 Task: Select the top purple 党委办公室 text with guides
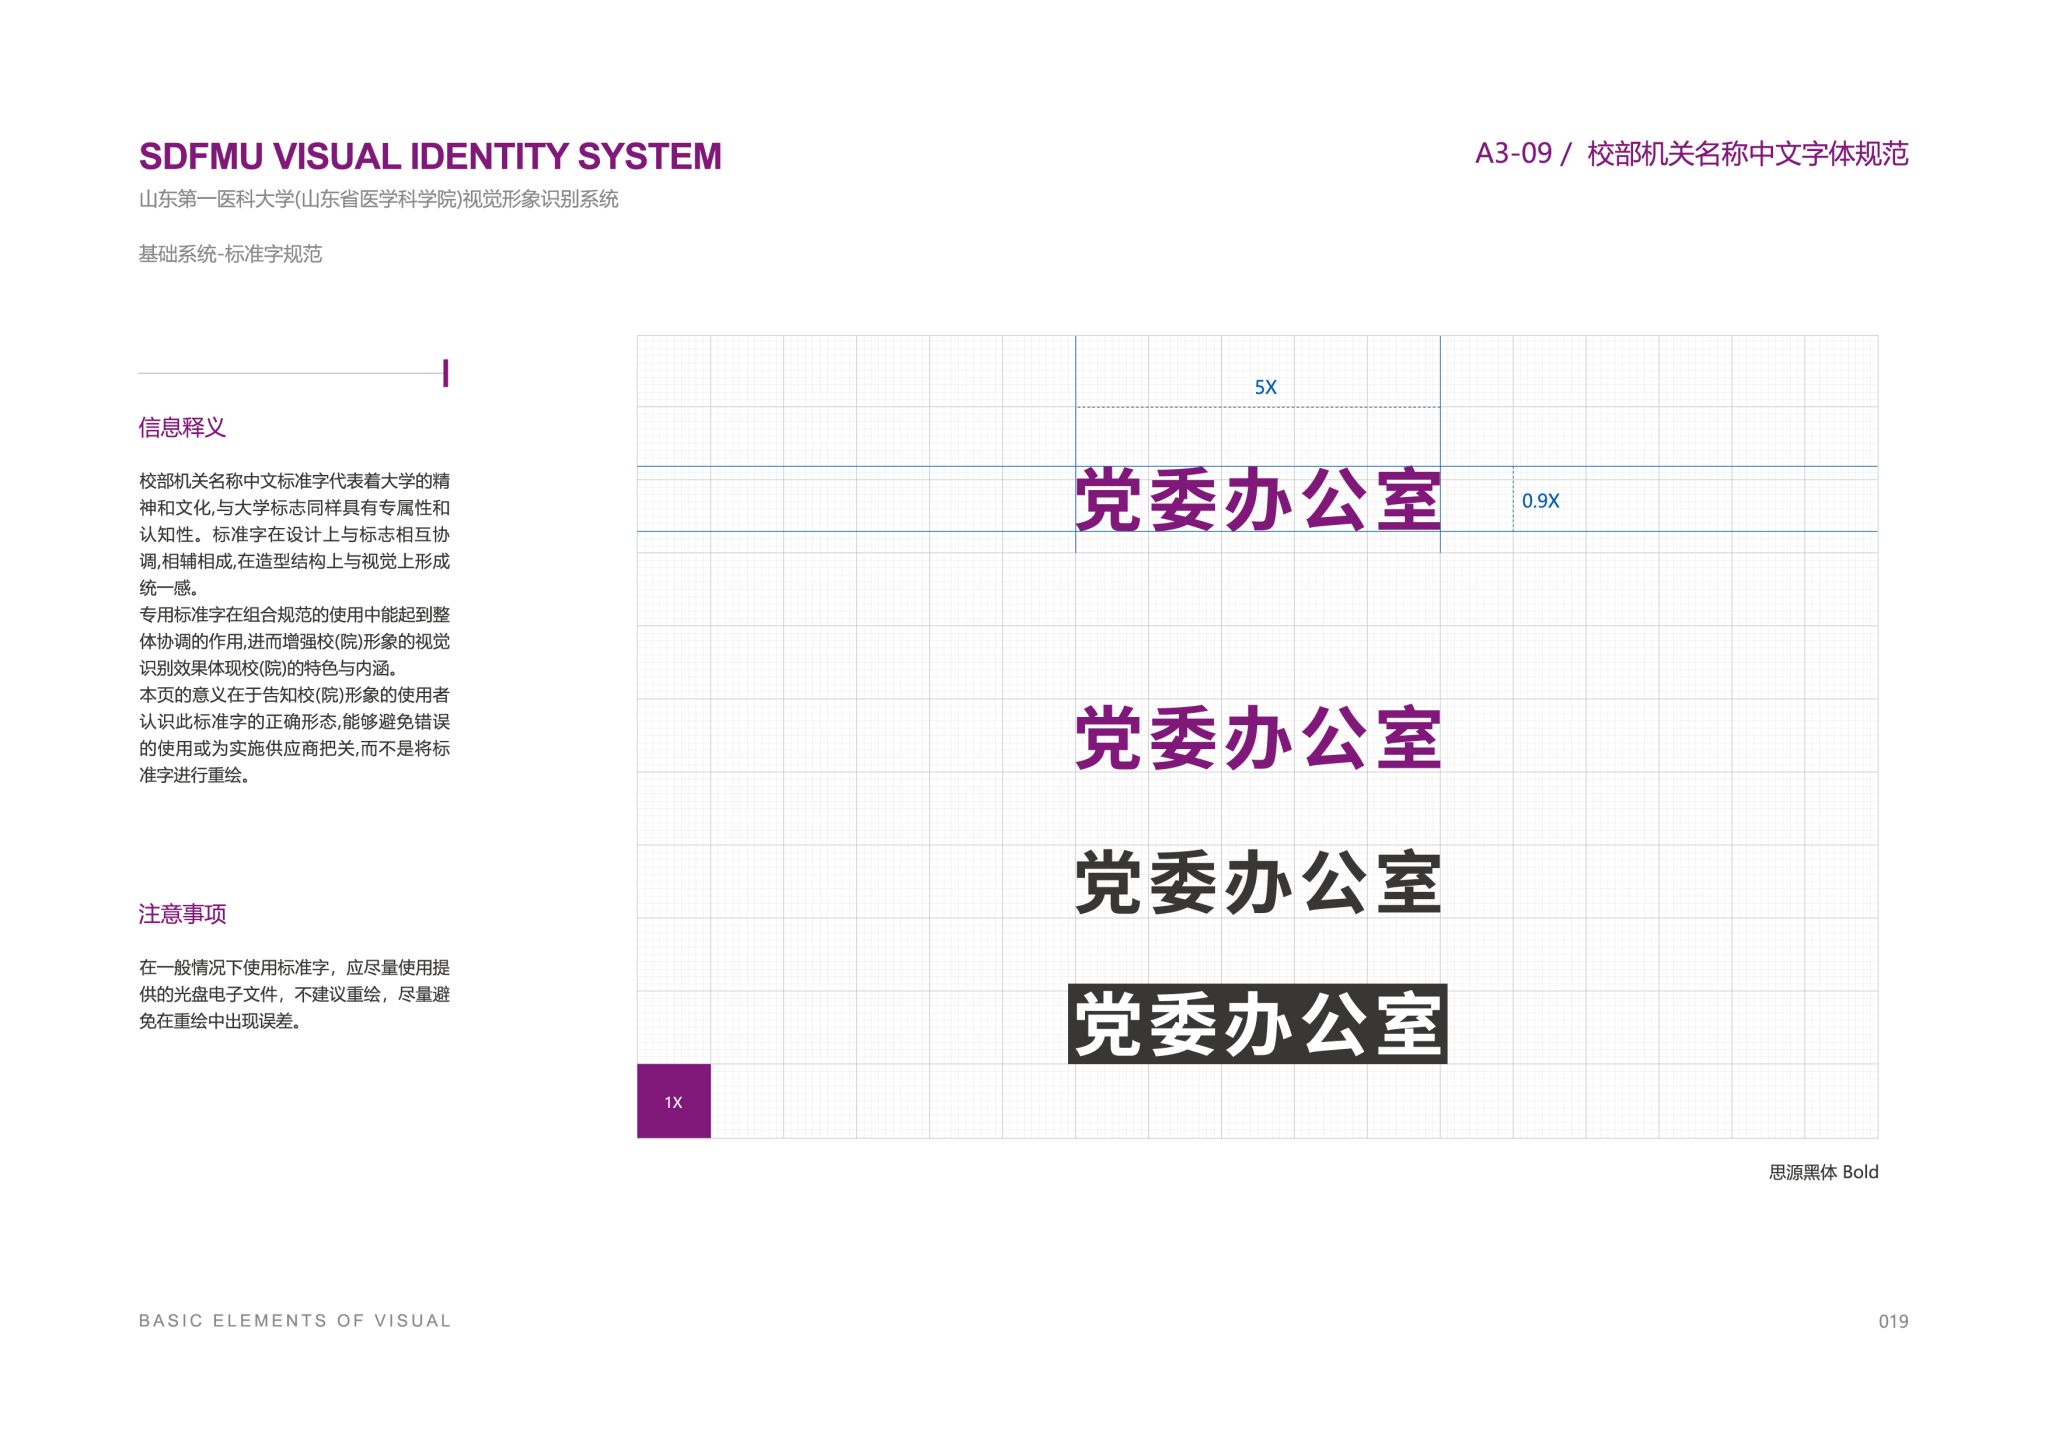[1257, 500]
